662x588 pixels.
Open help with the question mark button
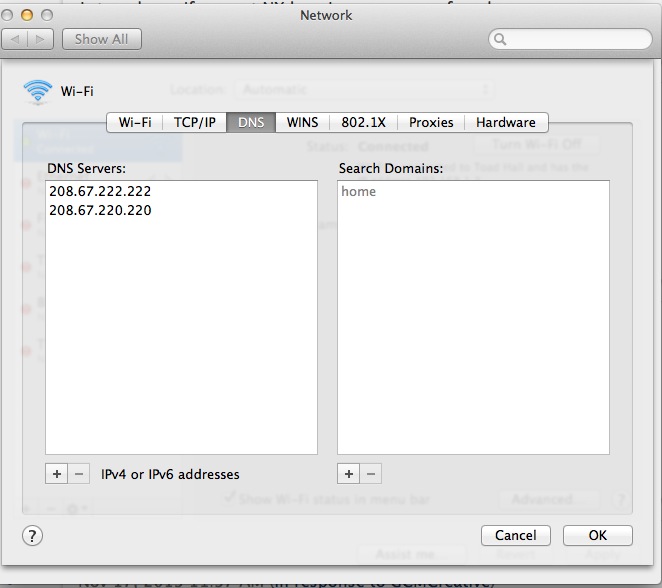[x=33, y=536]
